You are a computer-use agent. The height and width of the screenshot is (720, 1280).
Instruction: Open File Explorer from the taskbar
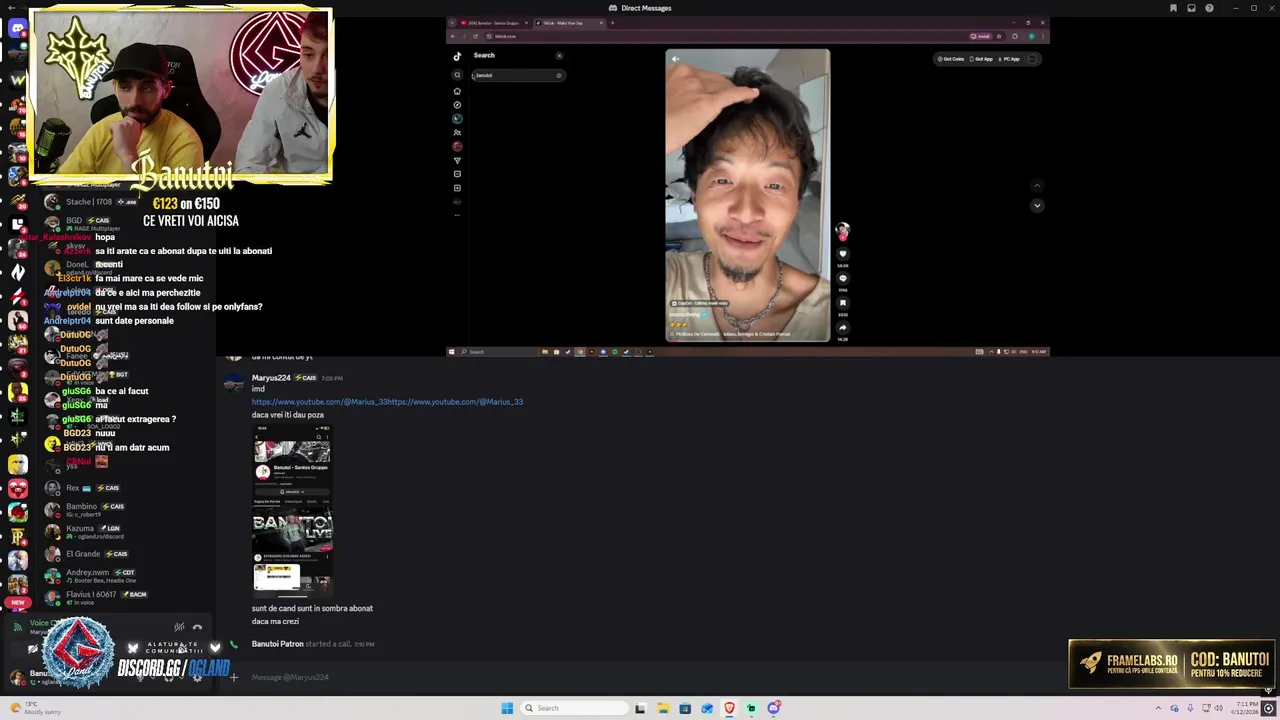coord(663,708)
